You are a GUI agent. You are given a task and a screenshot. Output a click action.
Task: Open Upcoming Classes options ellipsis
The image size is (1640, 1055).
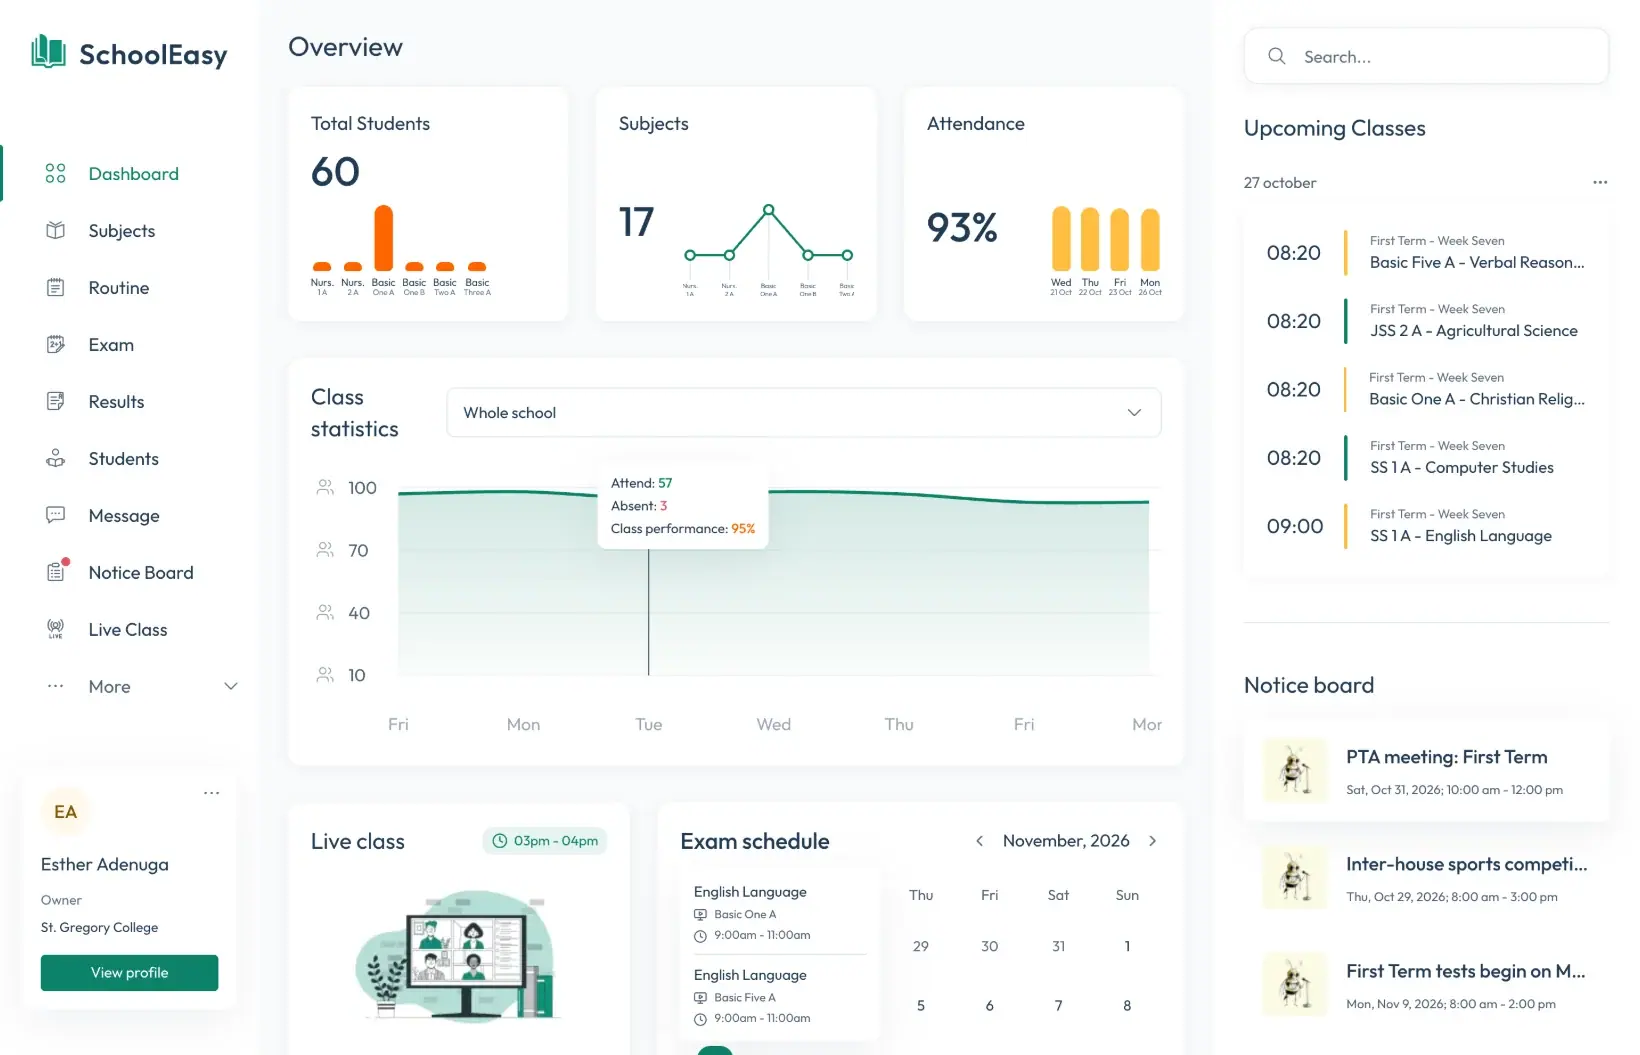coord(1600,182)
